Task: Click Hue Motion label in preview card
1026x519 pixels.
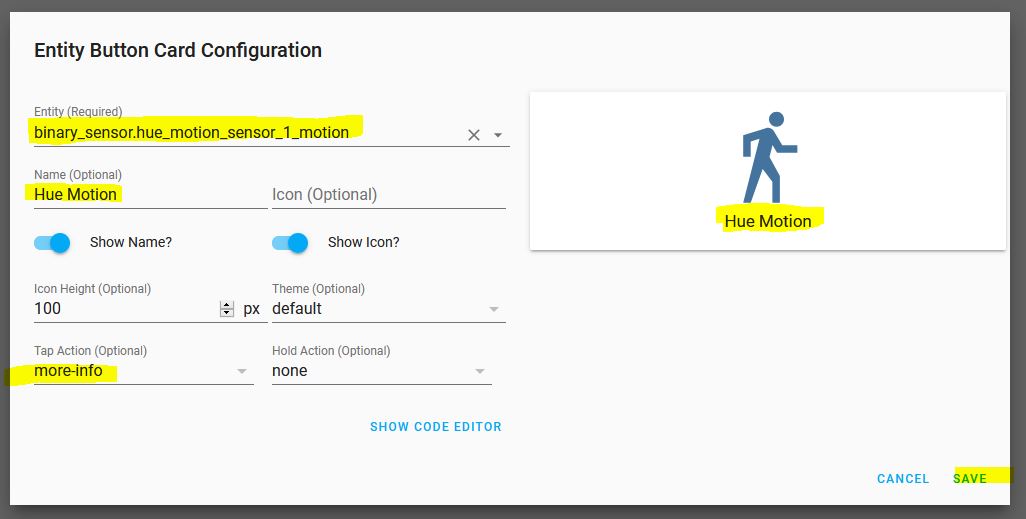Action: (768, 221)
